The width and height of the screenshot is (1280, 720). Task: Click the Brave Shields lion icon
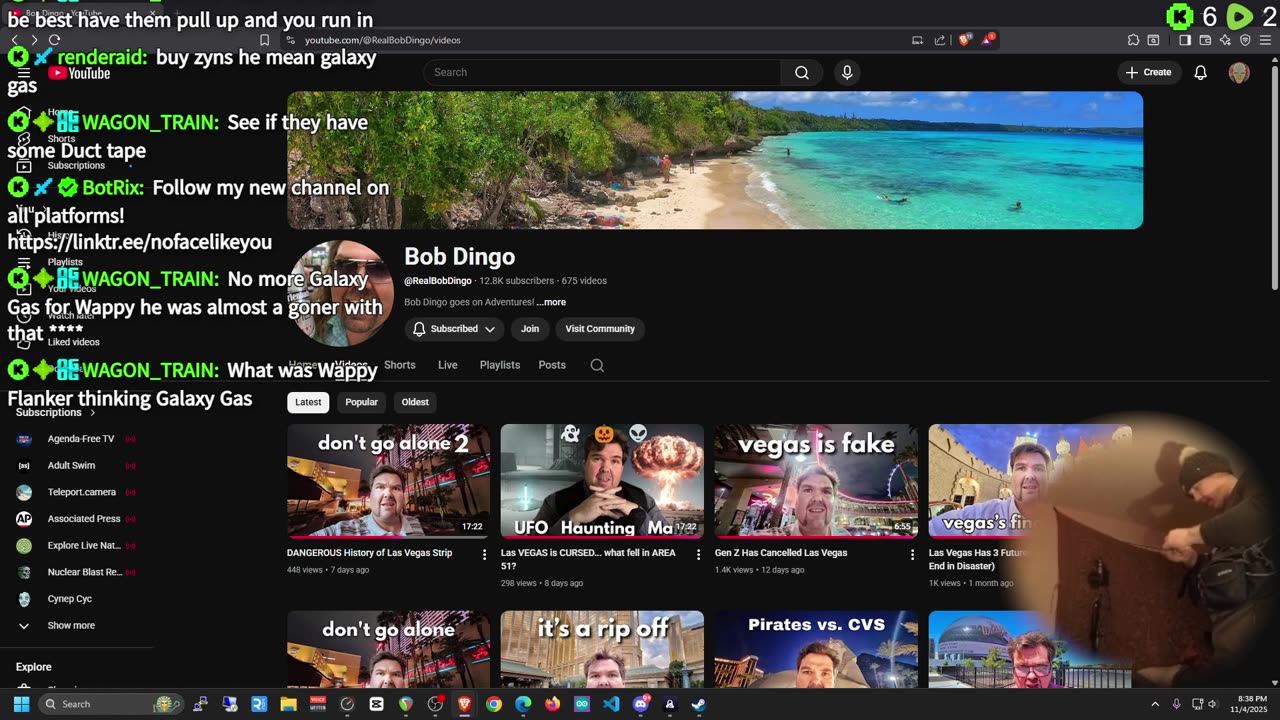click(x=965, y=40)
